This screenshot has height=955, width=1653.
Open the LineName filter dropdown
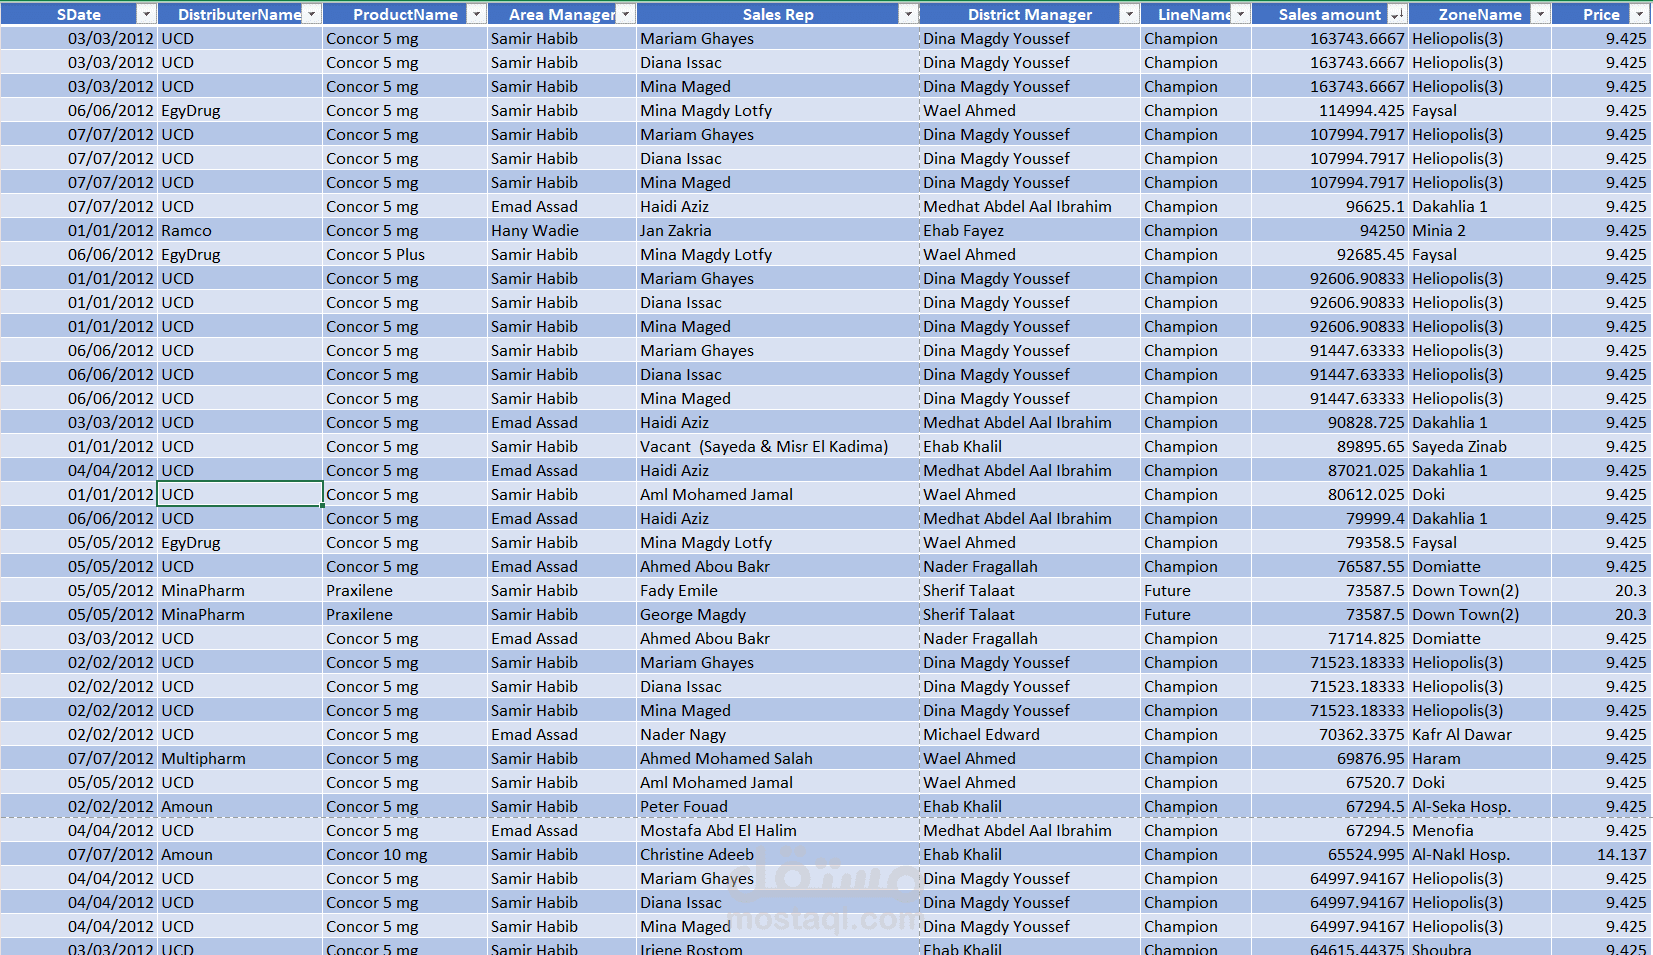point(1240,14)
